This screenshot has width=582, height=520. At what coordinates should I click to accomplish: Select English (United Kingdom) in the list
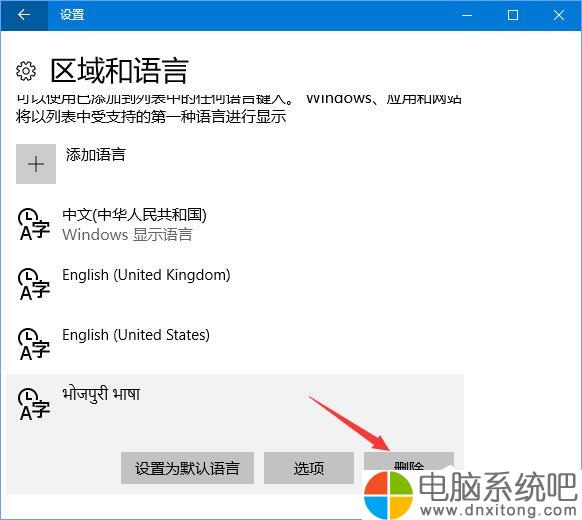click(x=235, y=284)
